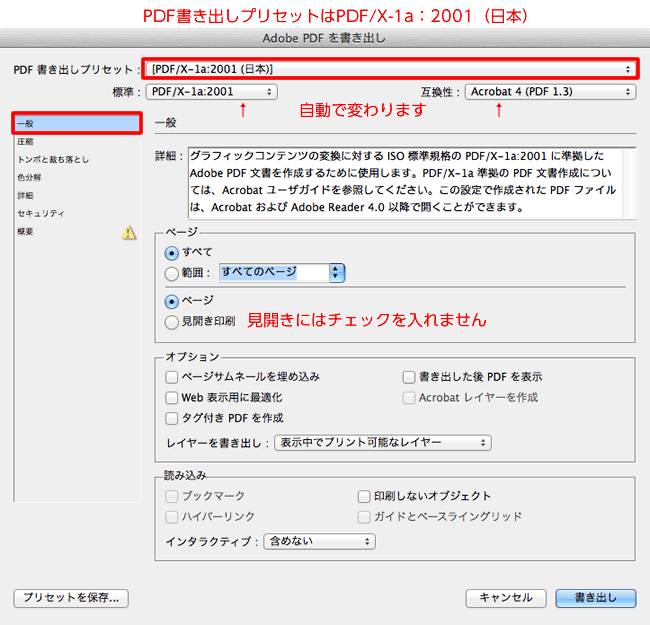This screenshot has height=625, width=650.
Task: Click the 書き出し export button
Action: pyautogui.click(x=595, y=598)
